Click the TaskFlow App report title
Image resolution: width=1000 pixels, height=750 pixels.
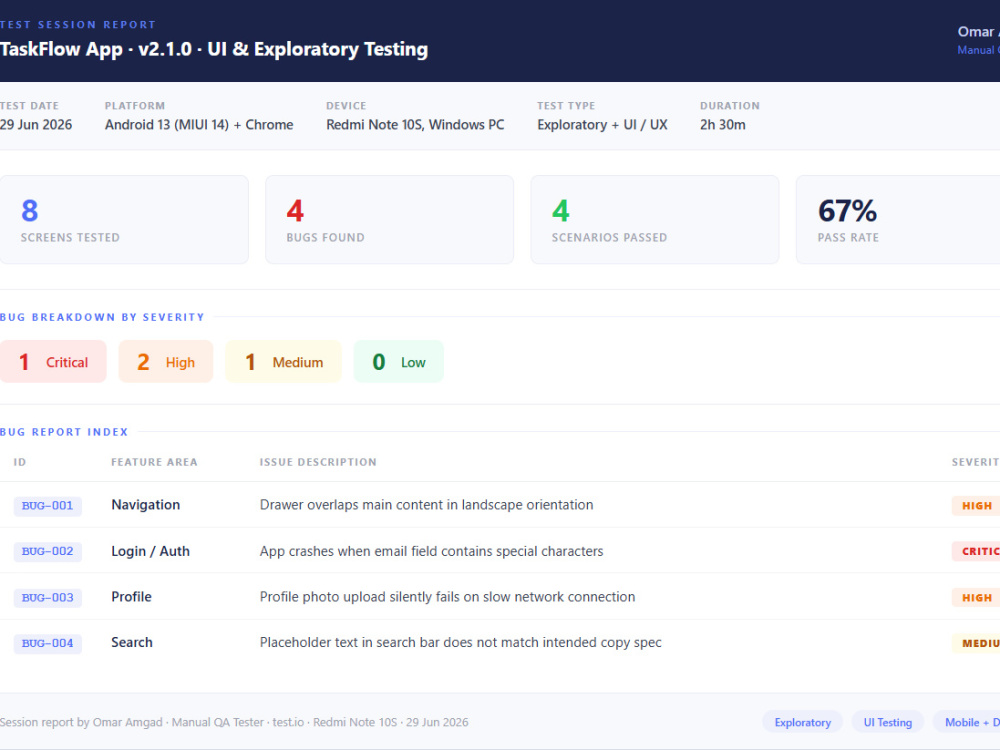[214, 49]
